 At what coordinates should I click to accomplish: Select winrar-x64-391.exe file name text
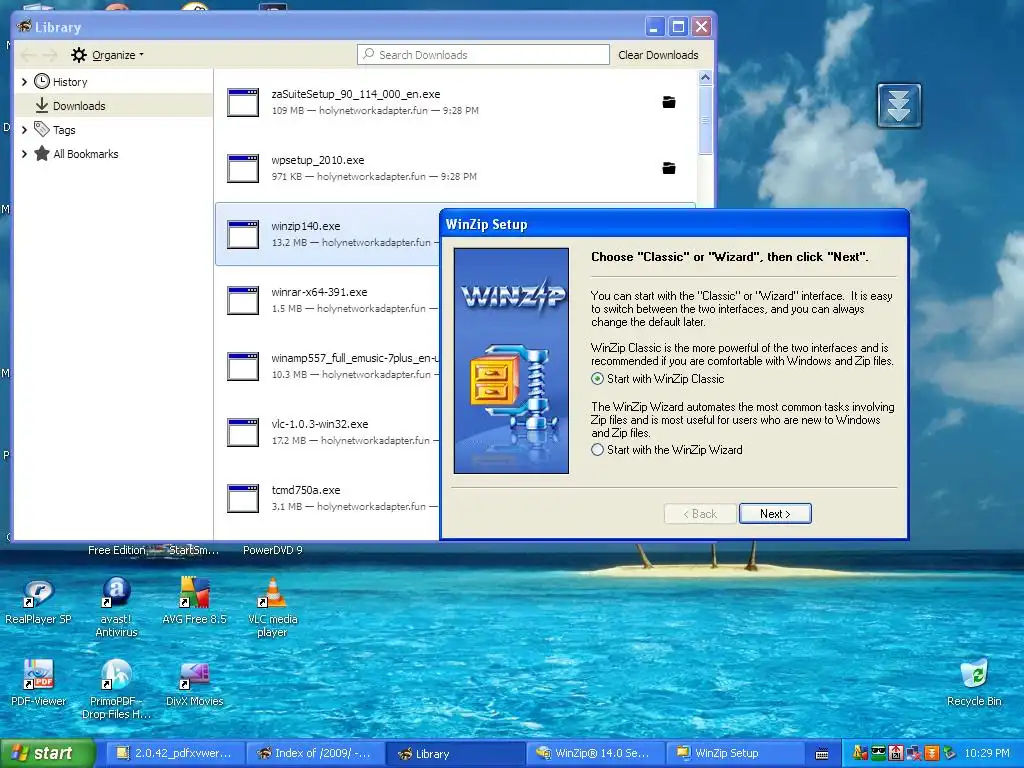(x=319, y=292)
